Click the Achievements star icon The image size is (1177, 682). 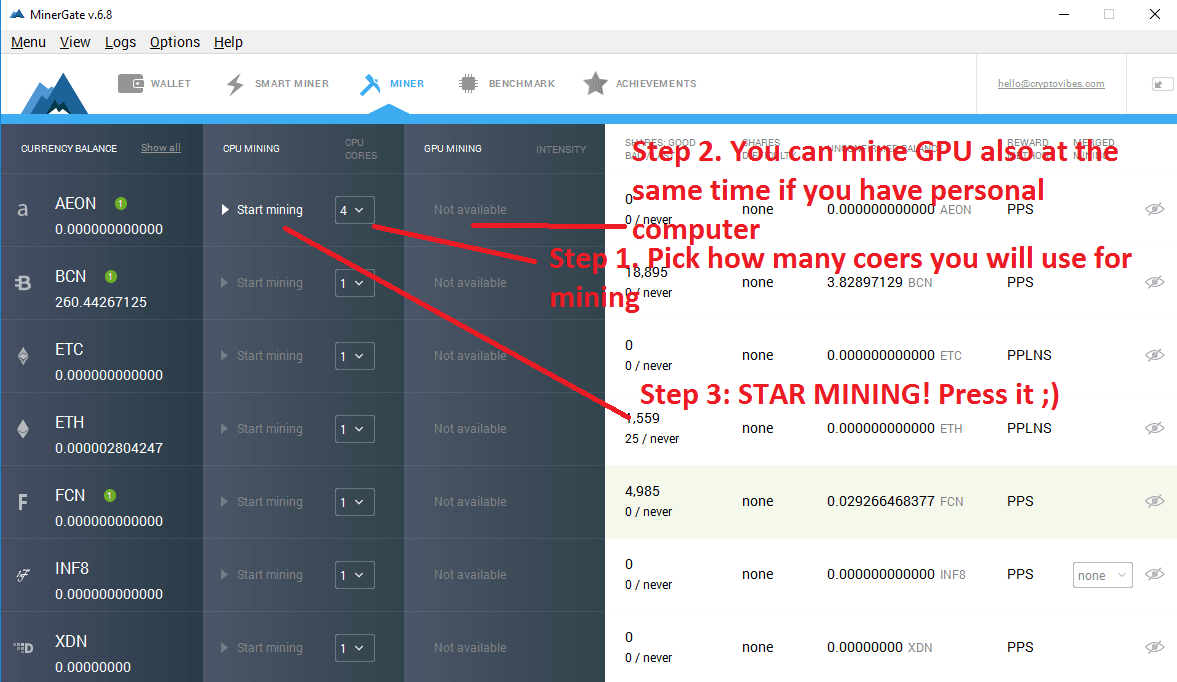coord(595,83)
